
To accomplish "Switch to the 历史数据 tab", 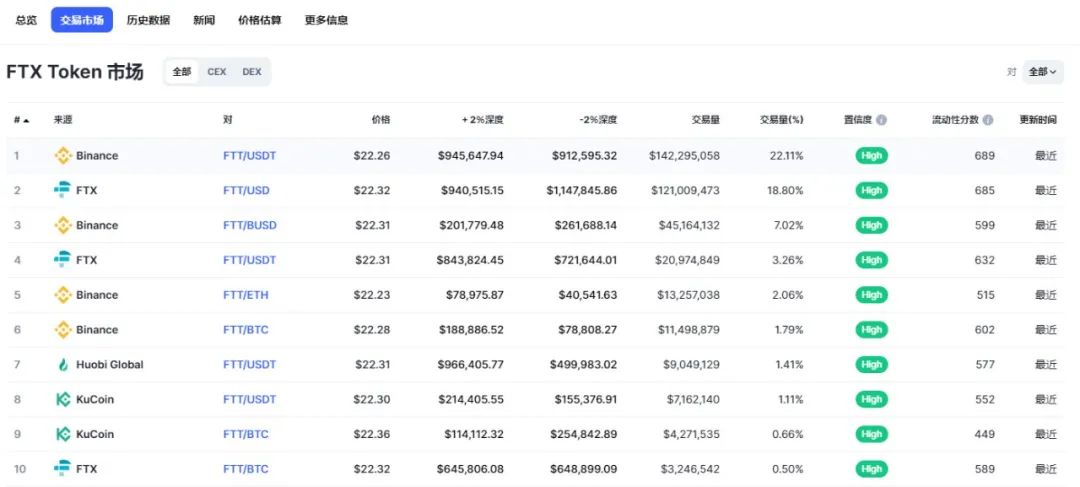I will (148, 20).
